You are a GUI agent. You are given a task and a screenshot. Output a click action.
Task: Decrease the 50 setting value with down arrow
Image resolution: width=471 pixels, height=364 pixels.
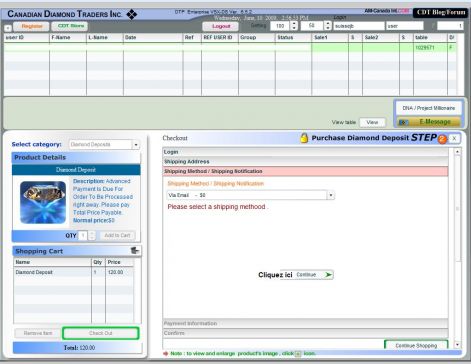(328, 28)
